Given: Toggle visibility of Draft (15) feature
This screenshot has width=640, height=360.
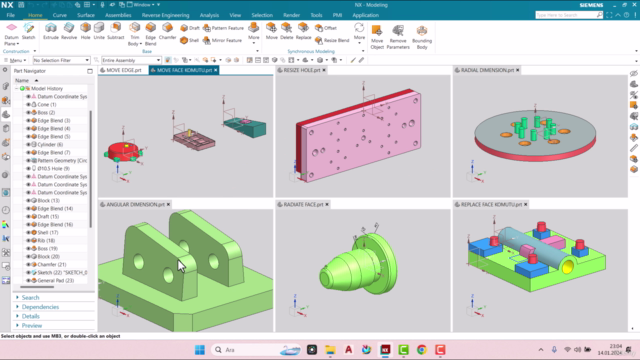Looking at the screenshot, I should [28, 216].
